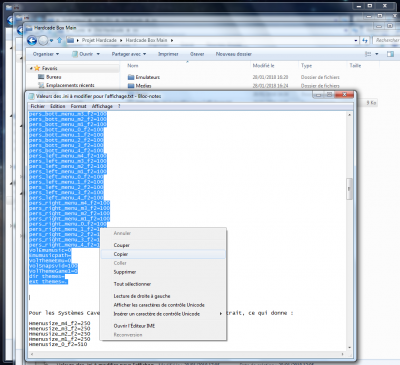Image resolution: width=400 pixels, height=365 pixels.
Task: Sort by the Modifié le column
Action: coord(263,66)
